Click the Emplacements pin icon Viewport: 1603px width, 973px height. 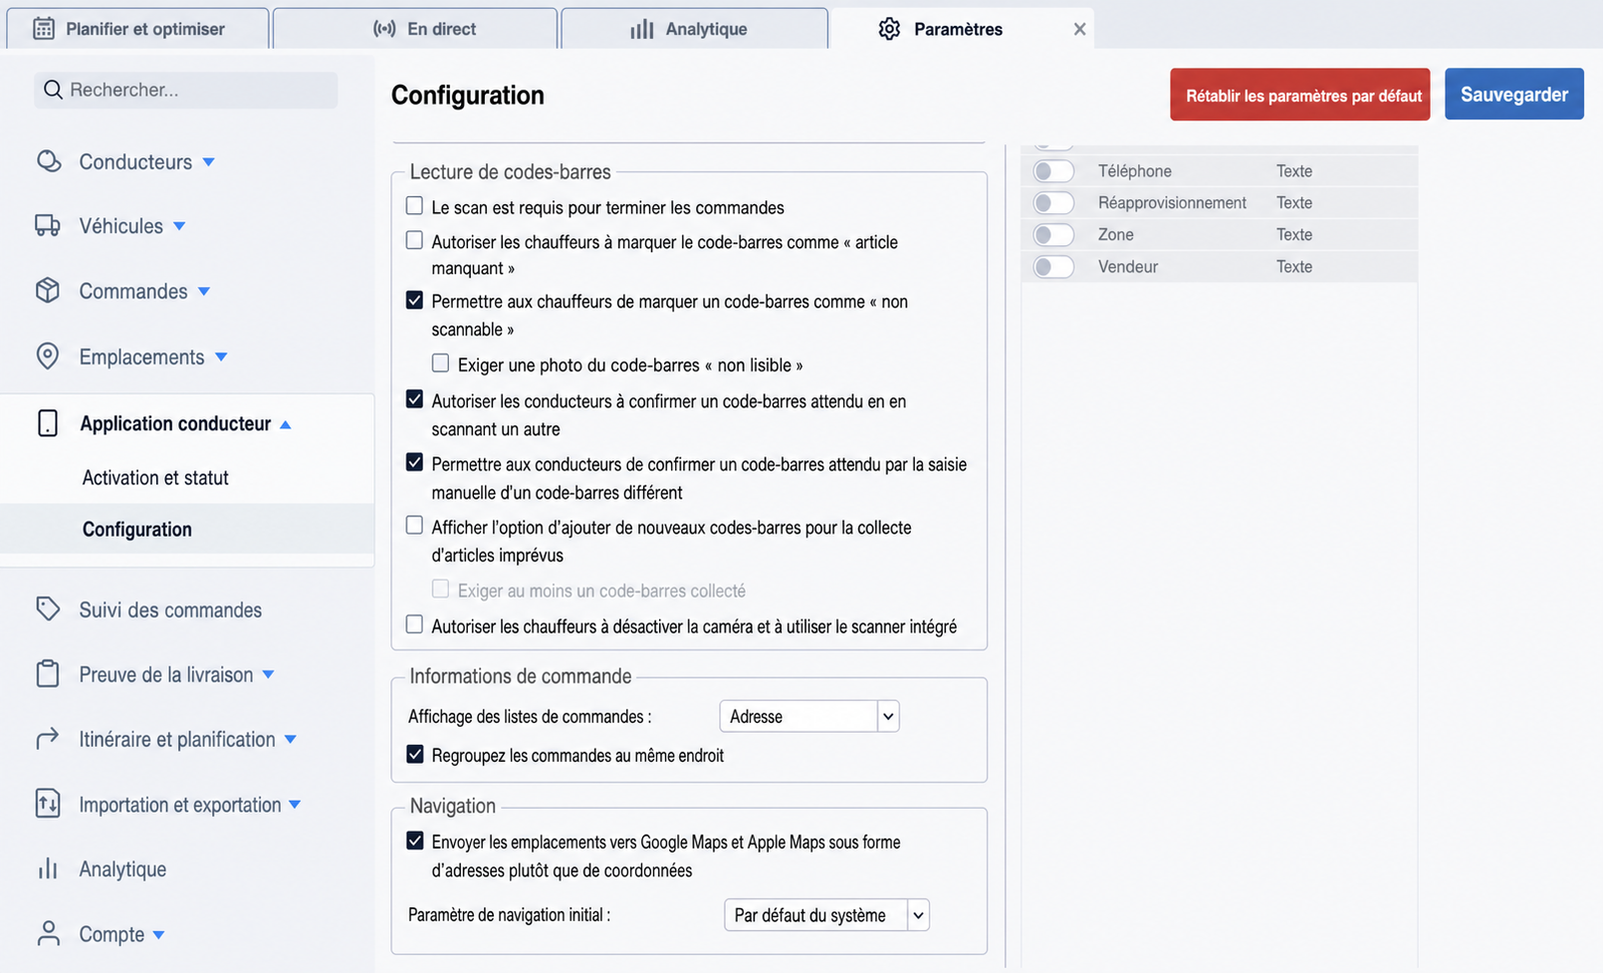point(48,357)
